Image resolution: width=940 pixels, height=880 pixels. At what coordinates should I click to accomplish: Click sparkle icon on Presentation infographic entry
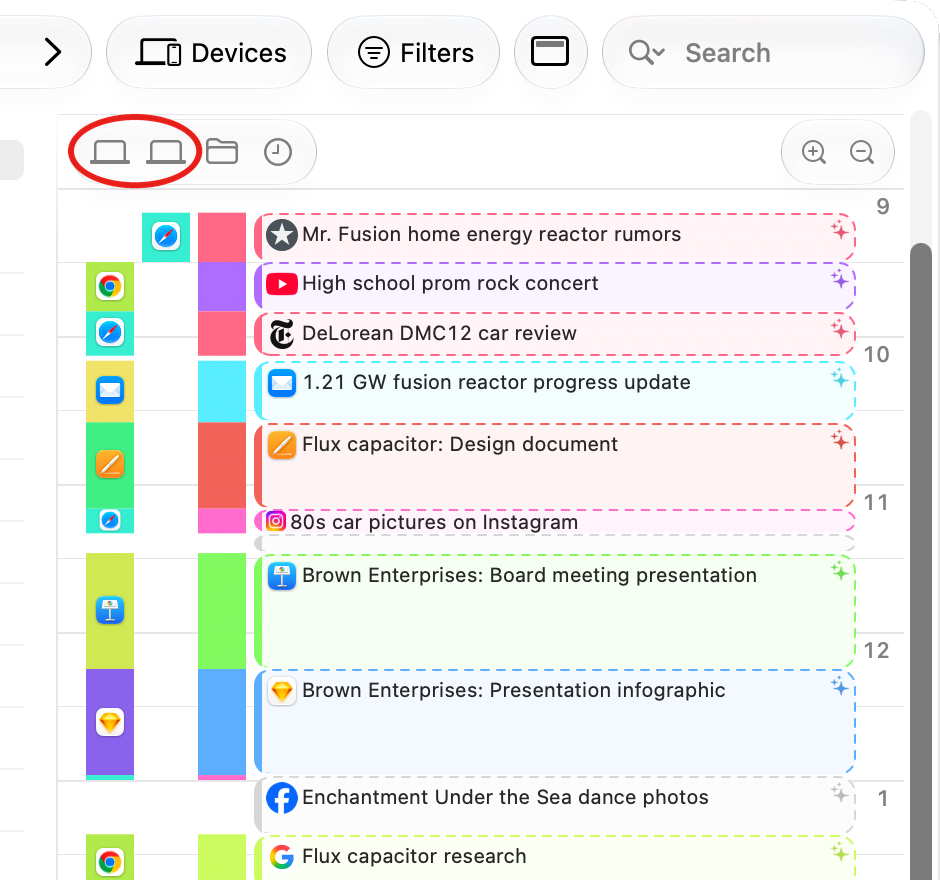coord(839,686)
